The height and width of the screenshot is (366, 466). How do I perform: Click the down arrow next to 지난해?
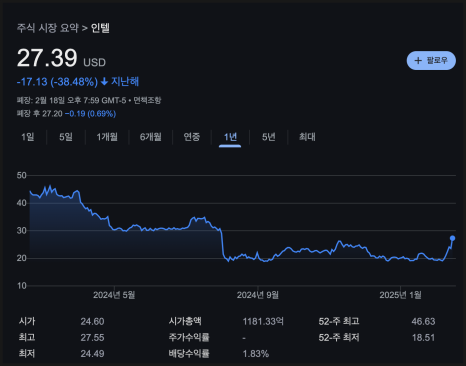click(104, 81)
